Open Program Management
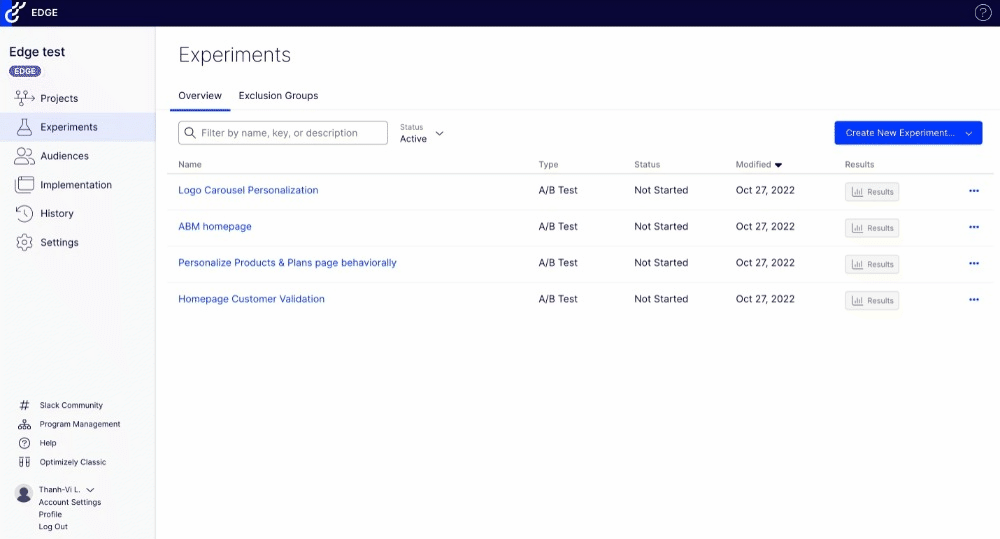 (x=80, y=424)
